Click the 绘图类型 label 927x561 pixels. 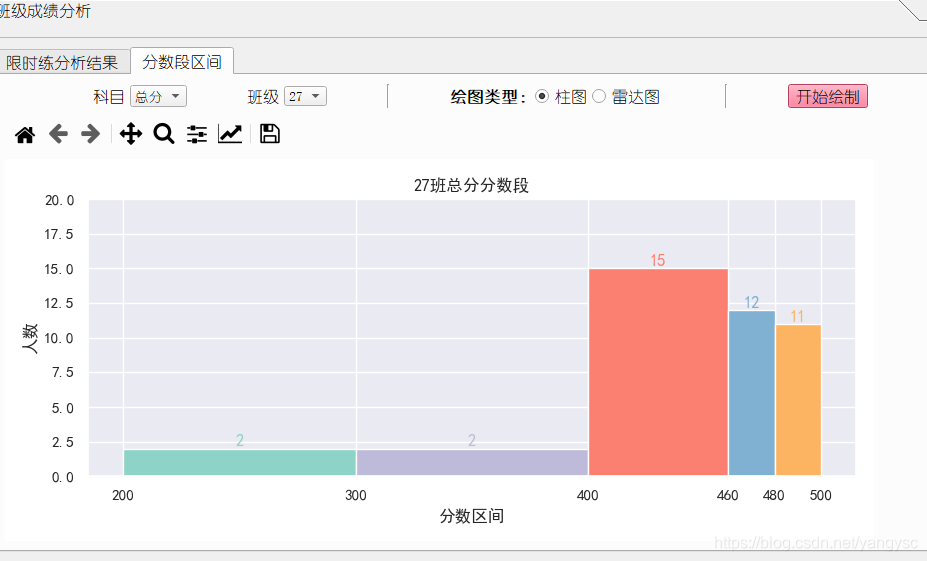tap(488, 97)
